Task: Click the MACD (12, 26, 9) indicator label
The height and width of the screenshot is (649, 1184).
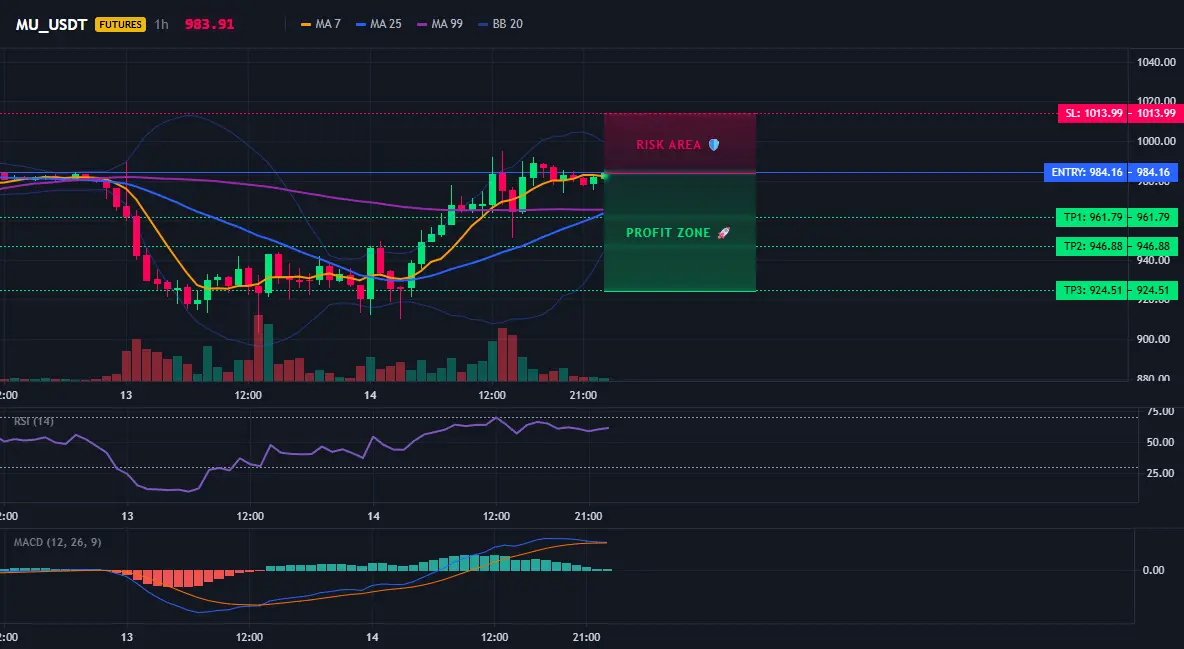Action: pos(57,542)
